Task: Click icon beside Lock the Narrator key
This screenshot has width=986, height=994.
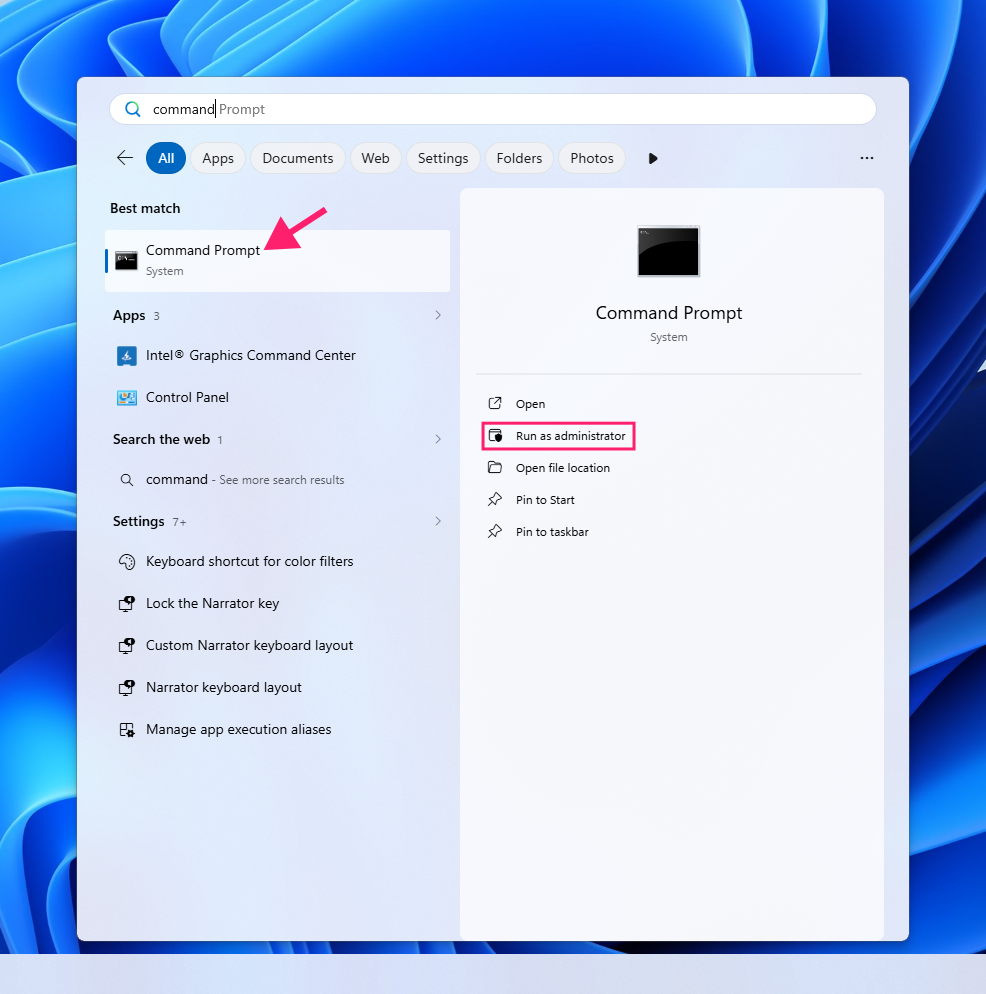Action: click(x=127, y=604)
